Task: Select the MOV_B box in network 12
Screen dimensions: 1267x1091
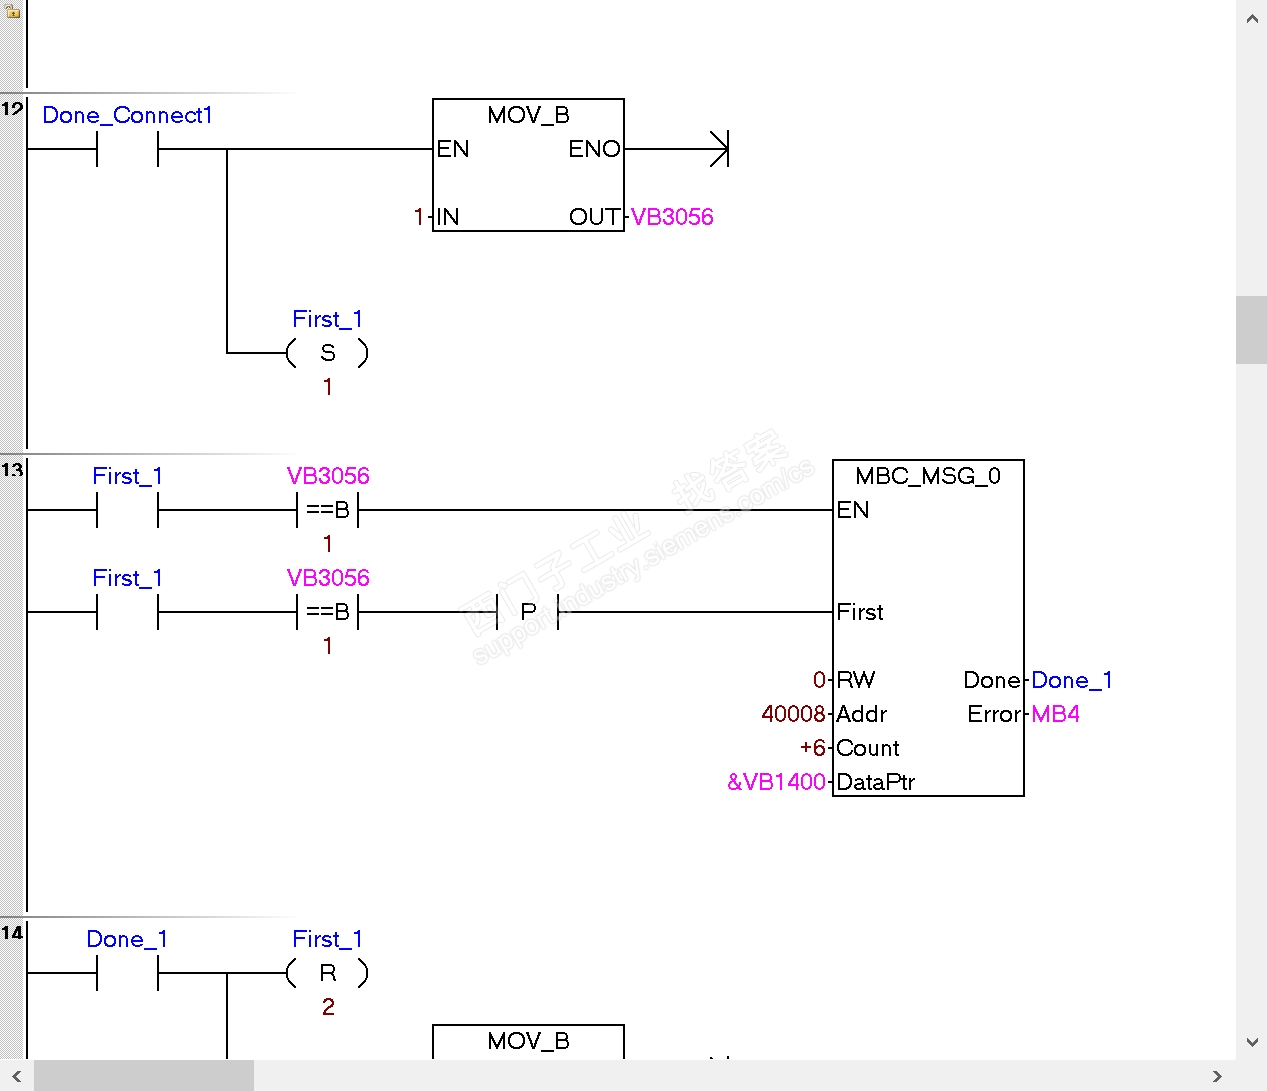Action: tap(528, 165)
